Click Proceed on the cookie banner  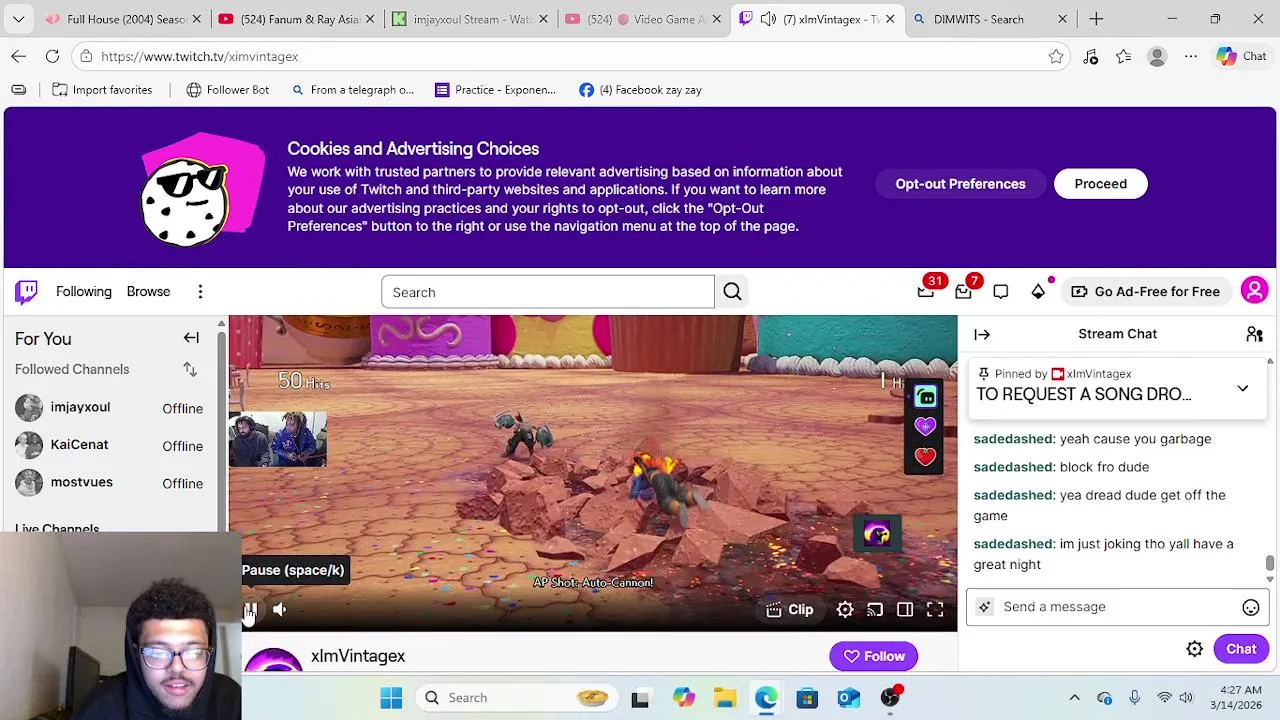(x=1100, y=184)
